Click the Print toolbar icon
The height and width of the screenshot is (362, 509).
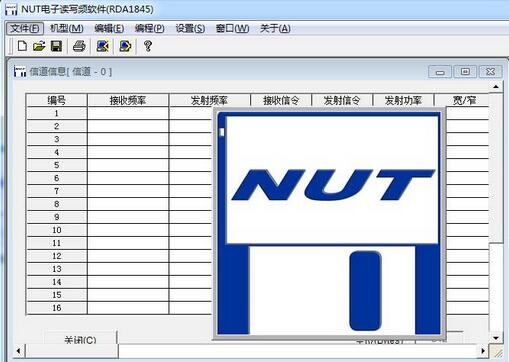79,46
